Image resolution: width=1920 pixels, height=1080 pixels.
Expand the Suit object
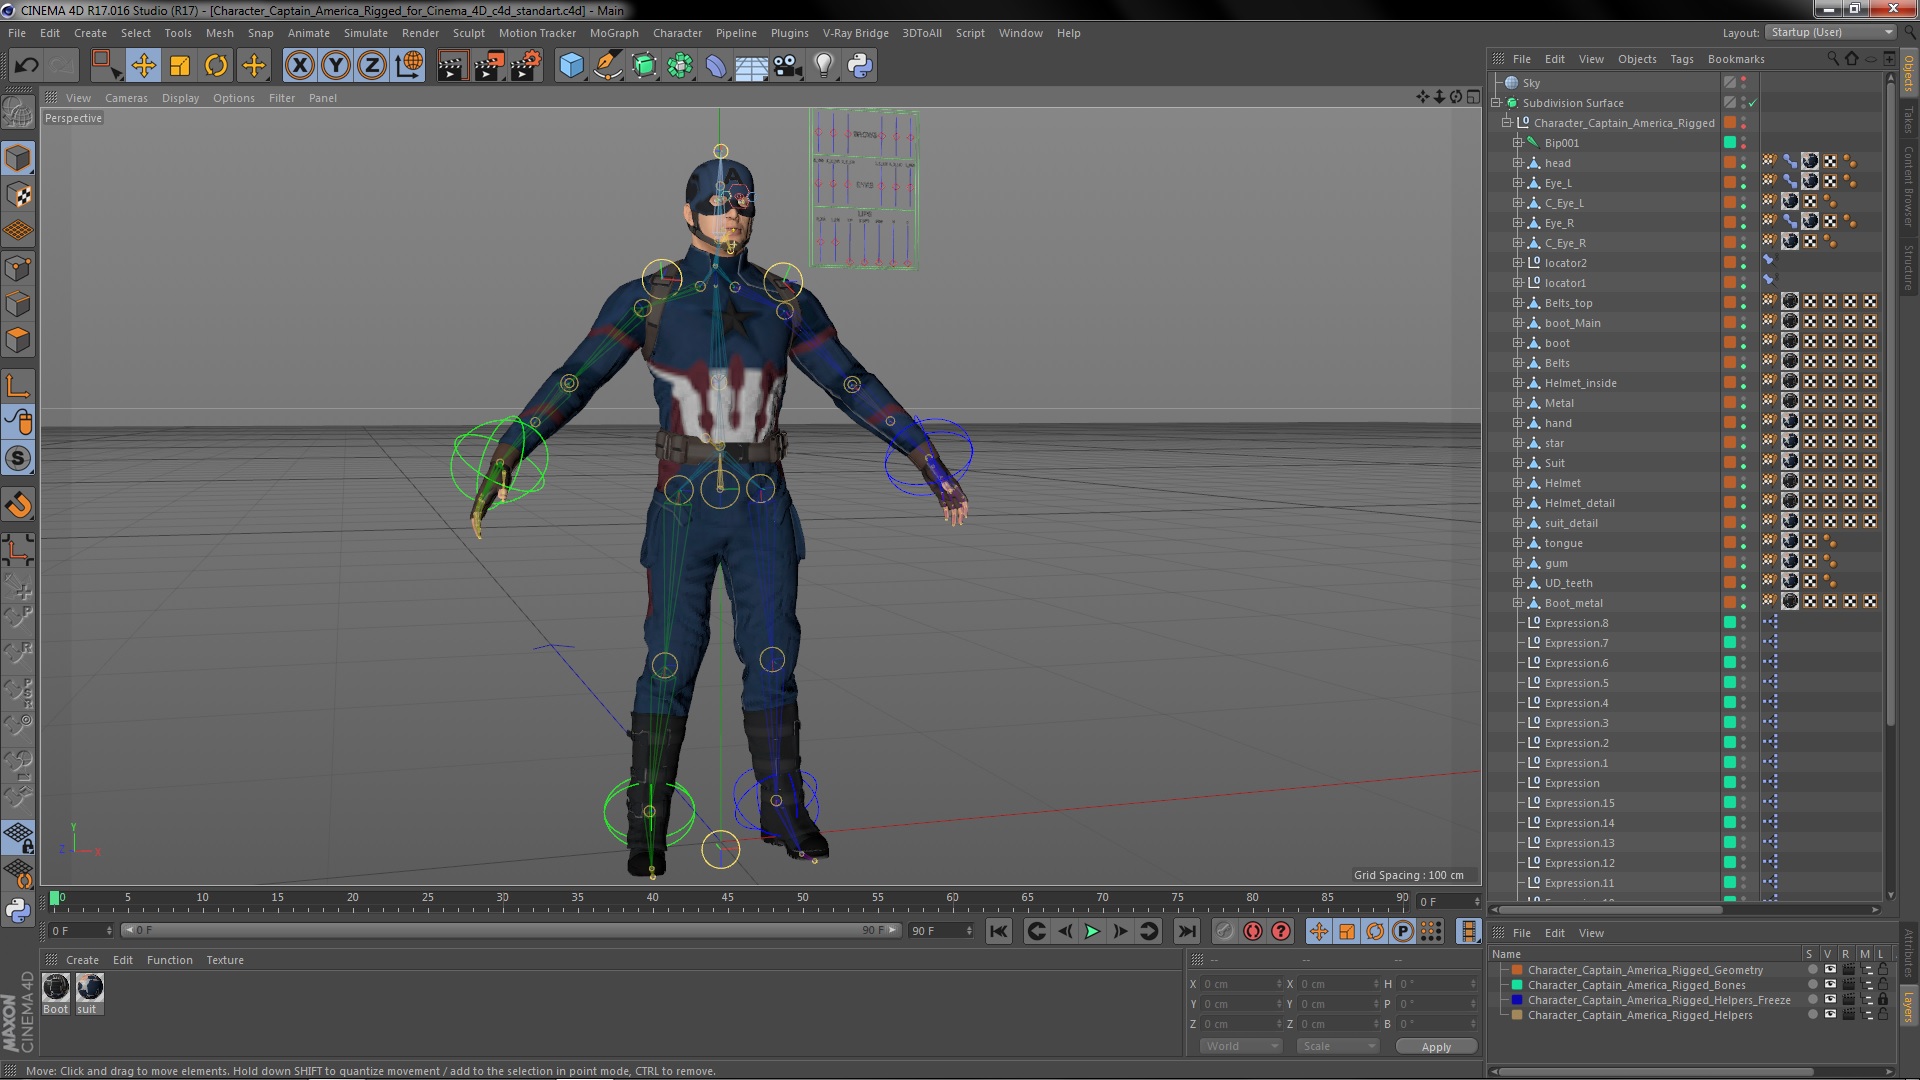click(x=1518, y=463)
